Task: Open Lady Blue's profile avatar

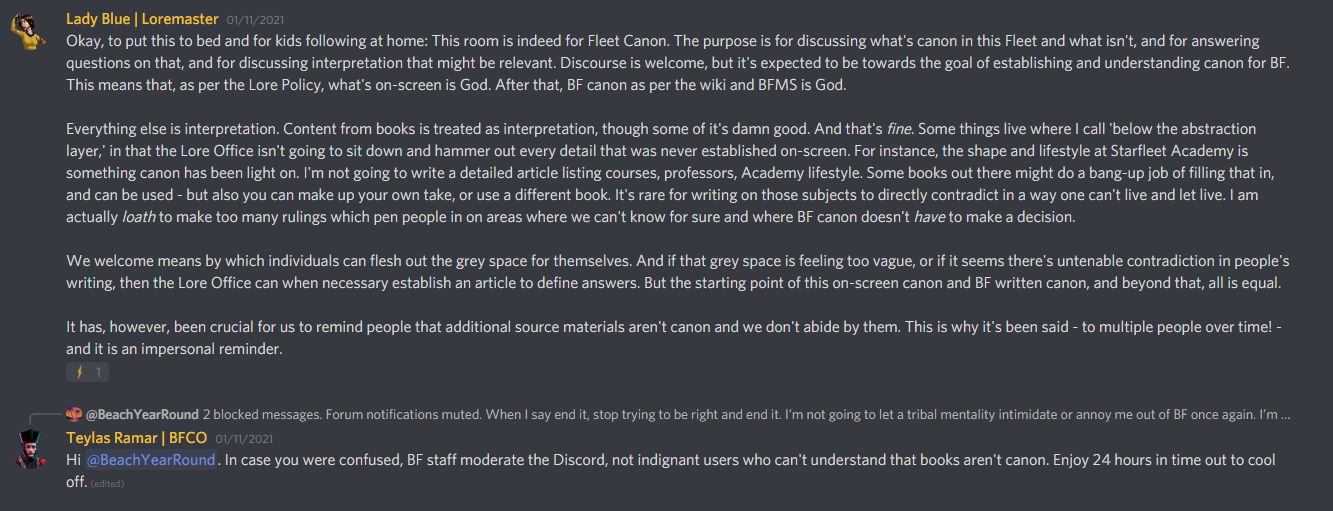Action: click(x=29, y=31)
